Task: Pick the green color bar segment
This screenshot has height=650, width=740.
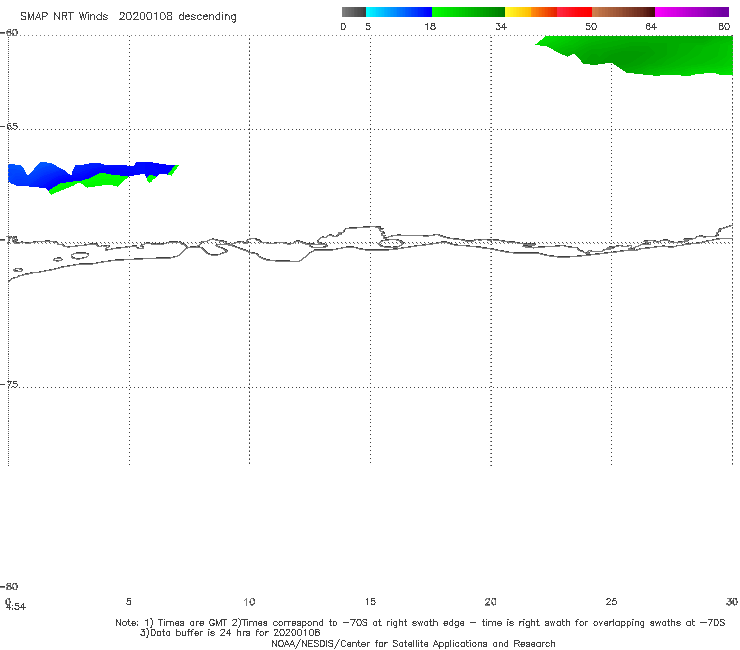Action: coord(468,12)
